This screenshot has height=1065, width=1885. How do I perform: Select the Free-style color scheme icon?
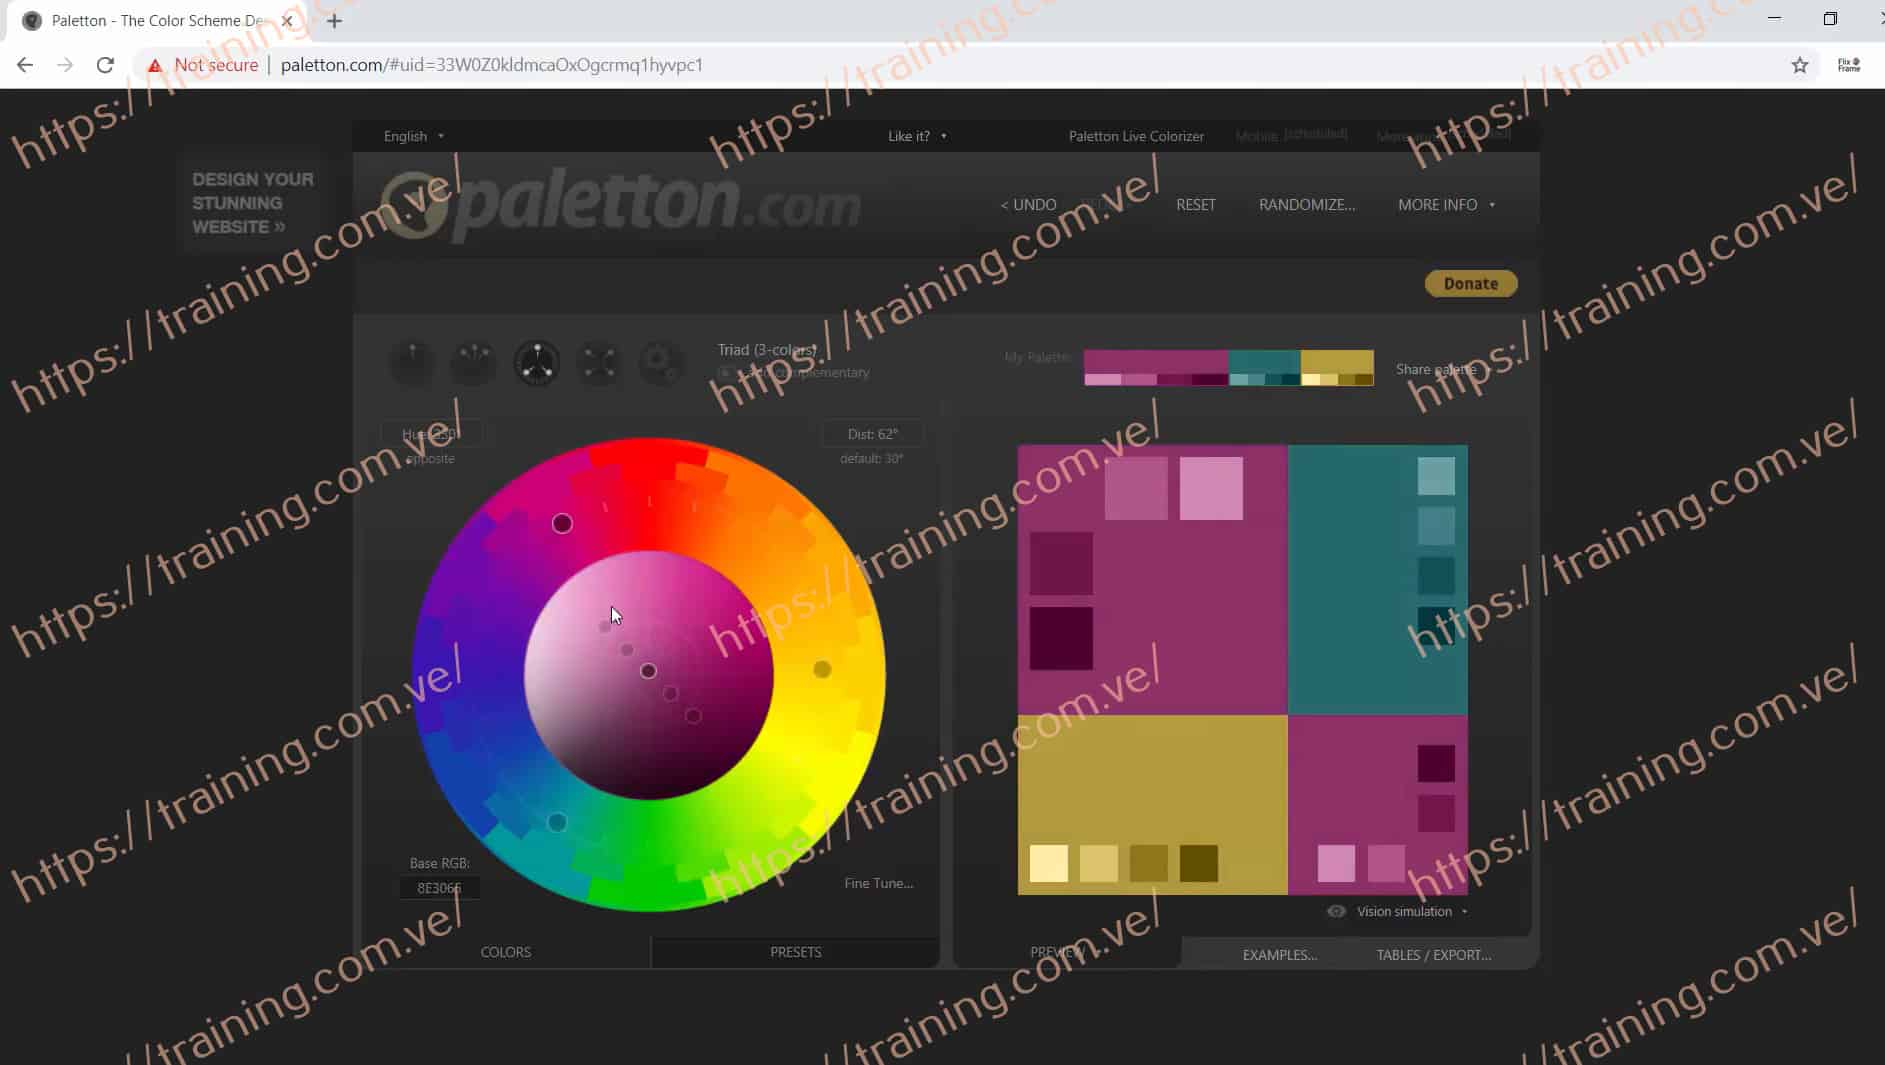click(661, 363)
